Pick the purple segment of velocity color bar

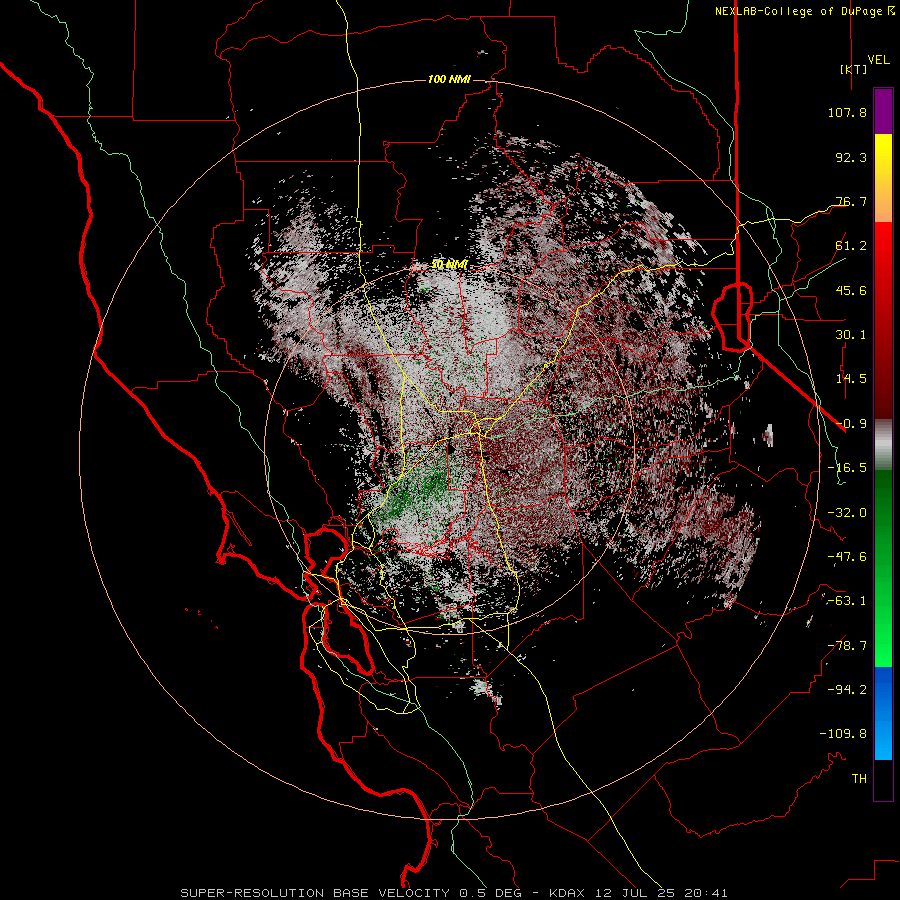click(883, 111)
